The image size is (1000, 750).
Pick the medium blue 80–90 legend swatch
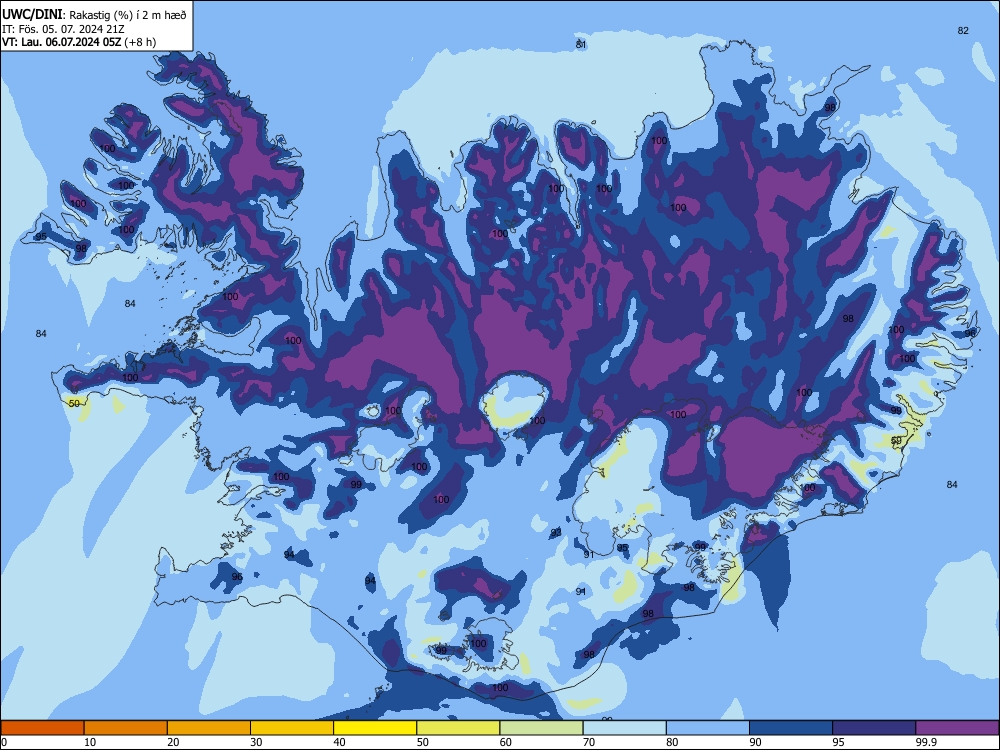click(708, 728)
